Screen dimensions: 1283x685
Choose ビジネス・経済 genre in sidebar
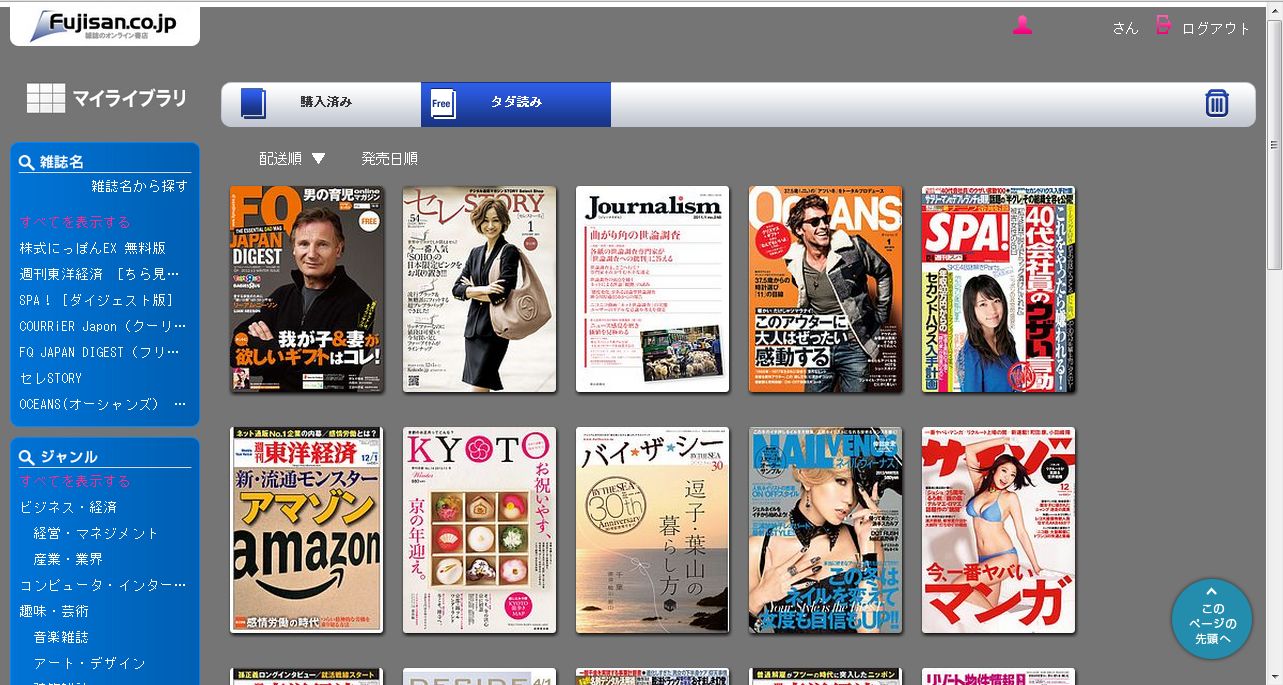point(68,507)
